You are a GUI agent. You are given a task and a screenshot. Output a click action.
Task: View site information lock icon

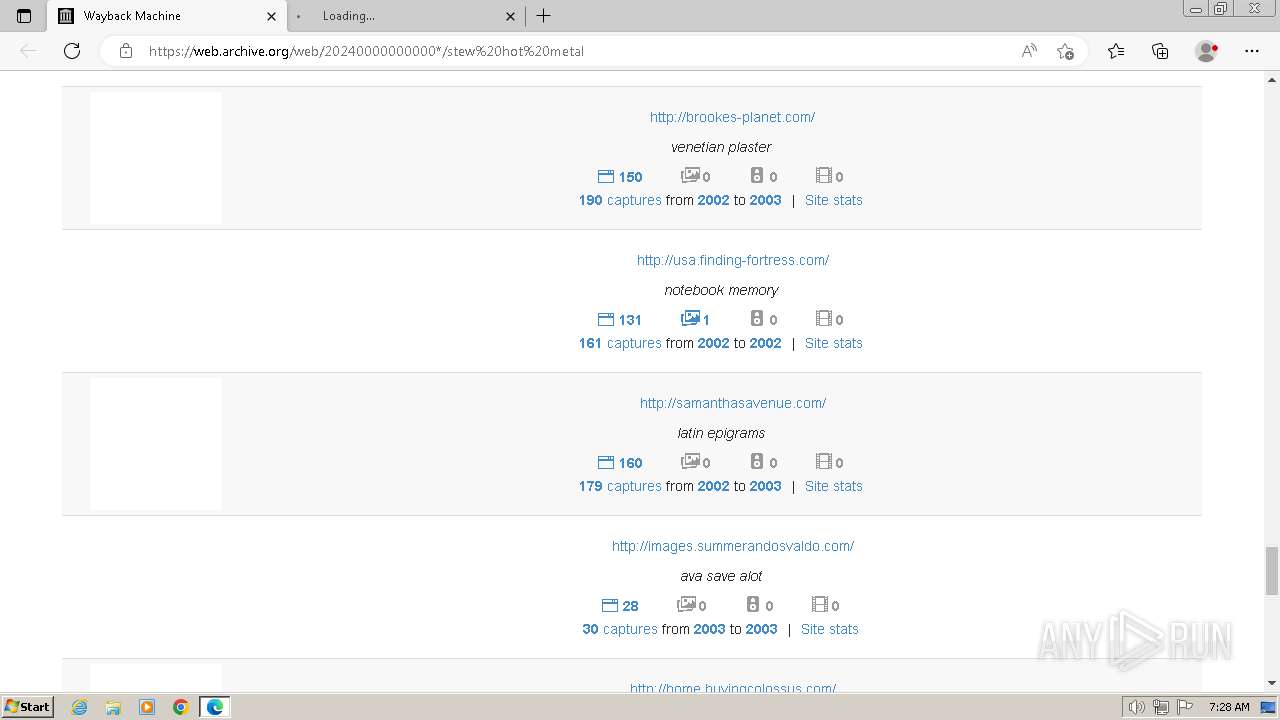click(x=126, y=51)
